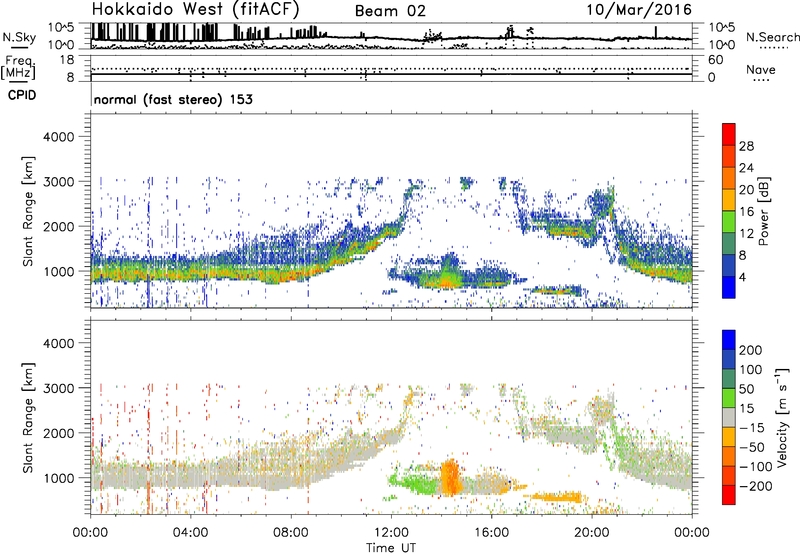Click the 'N.Search' legend label
Viewport: 800px width, 554px height.
[772, 37]
